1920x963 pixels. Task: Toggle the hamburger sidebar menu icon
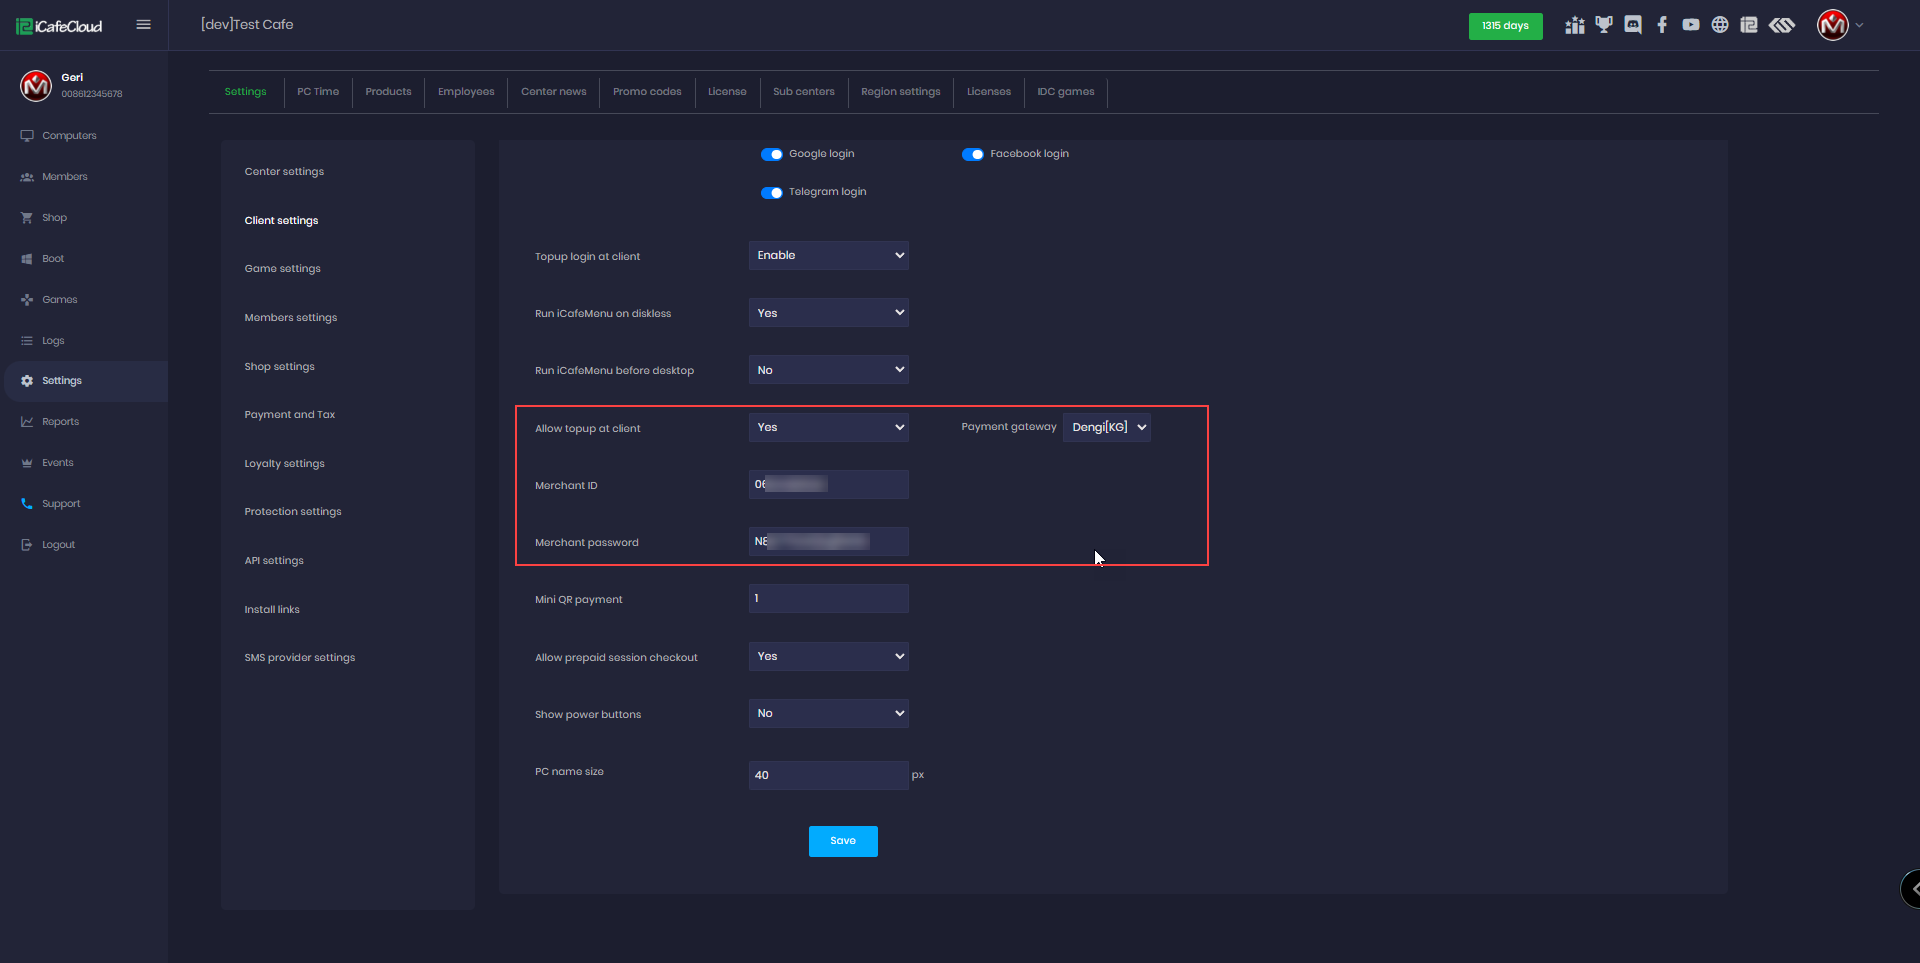[x=144, y=25]
